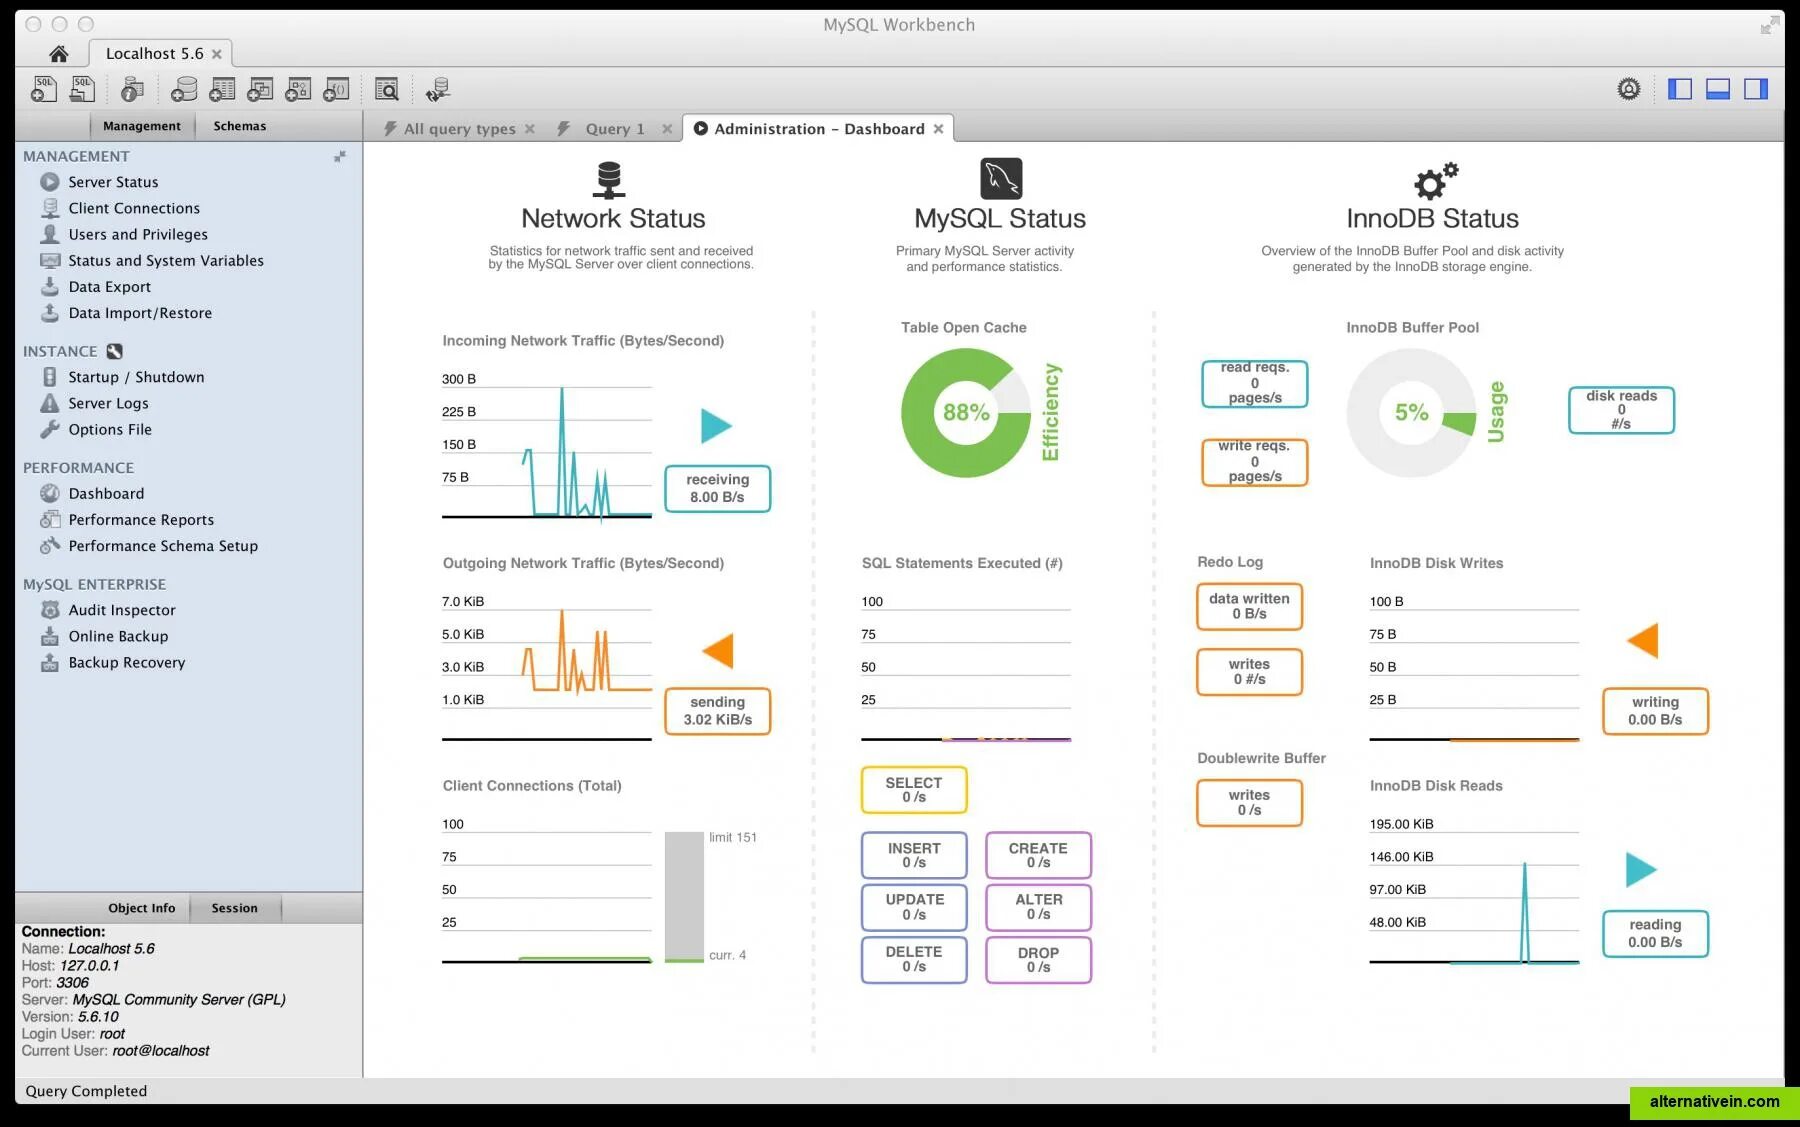Click the home icon tab
The width and height of the screenshot is (1800, 1127).
pos(59,54)
